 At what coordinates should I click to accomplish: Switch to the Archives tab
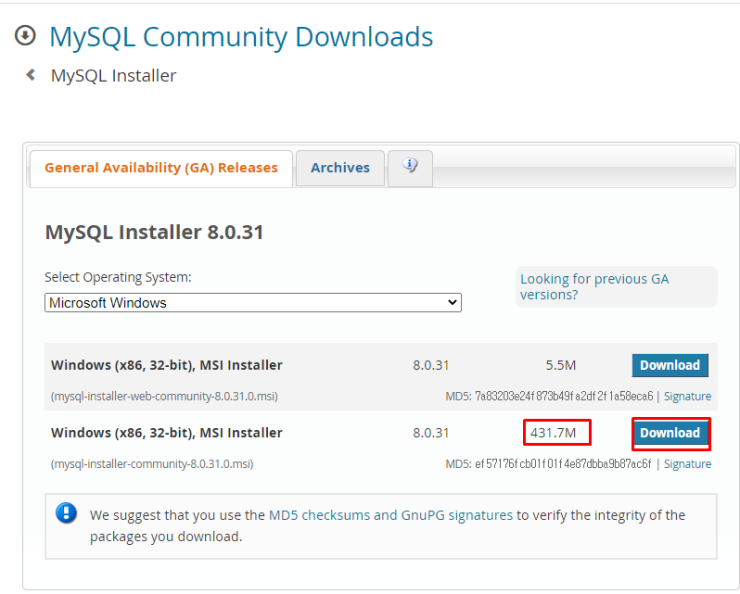coord(340,168)
